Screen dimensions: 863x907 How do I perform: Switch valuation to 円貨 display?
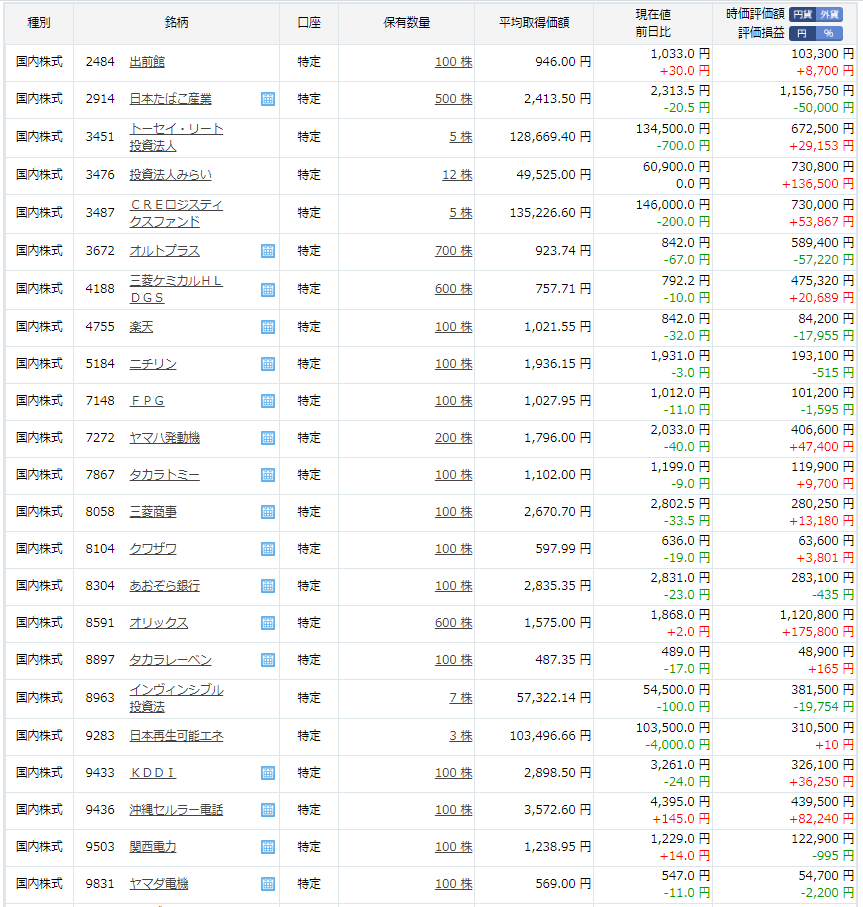coord(802,14)
